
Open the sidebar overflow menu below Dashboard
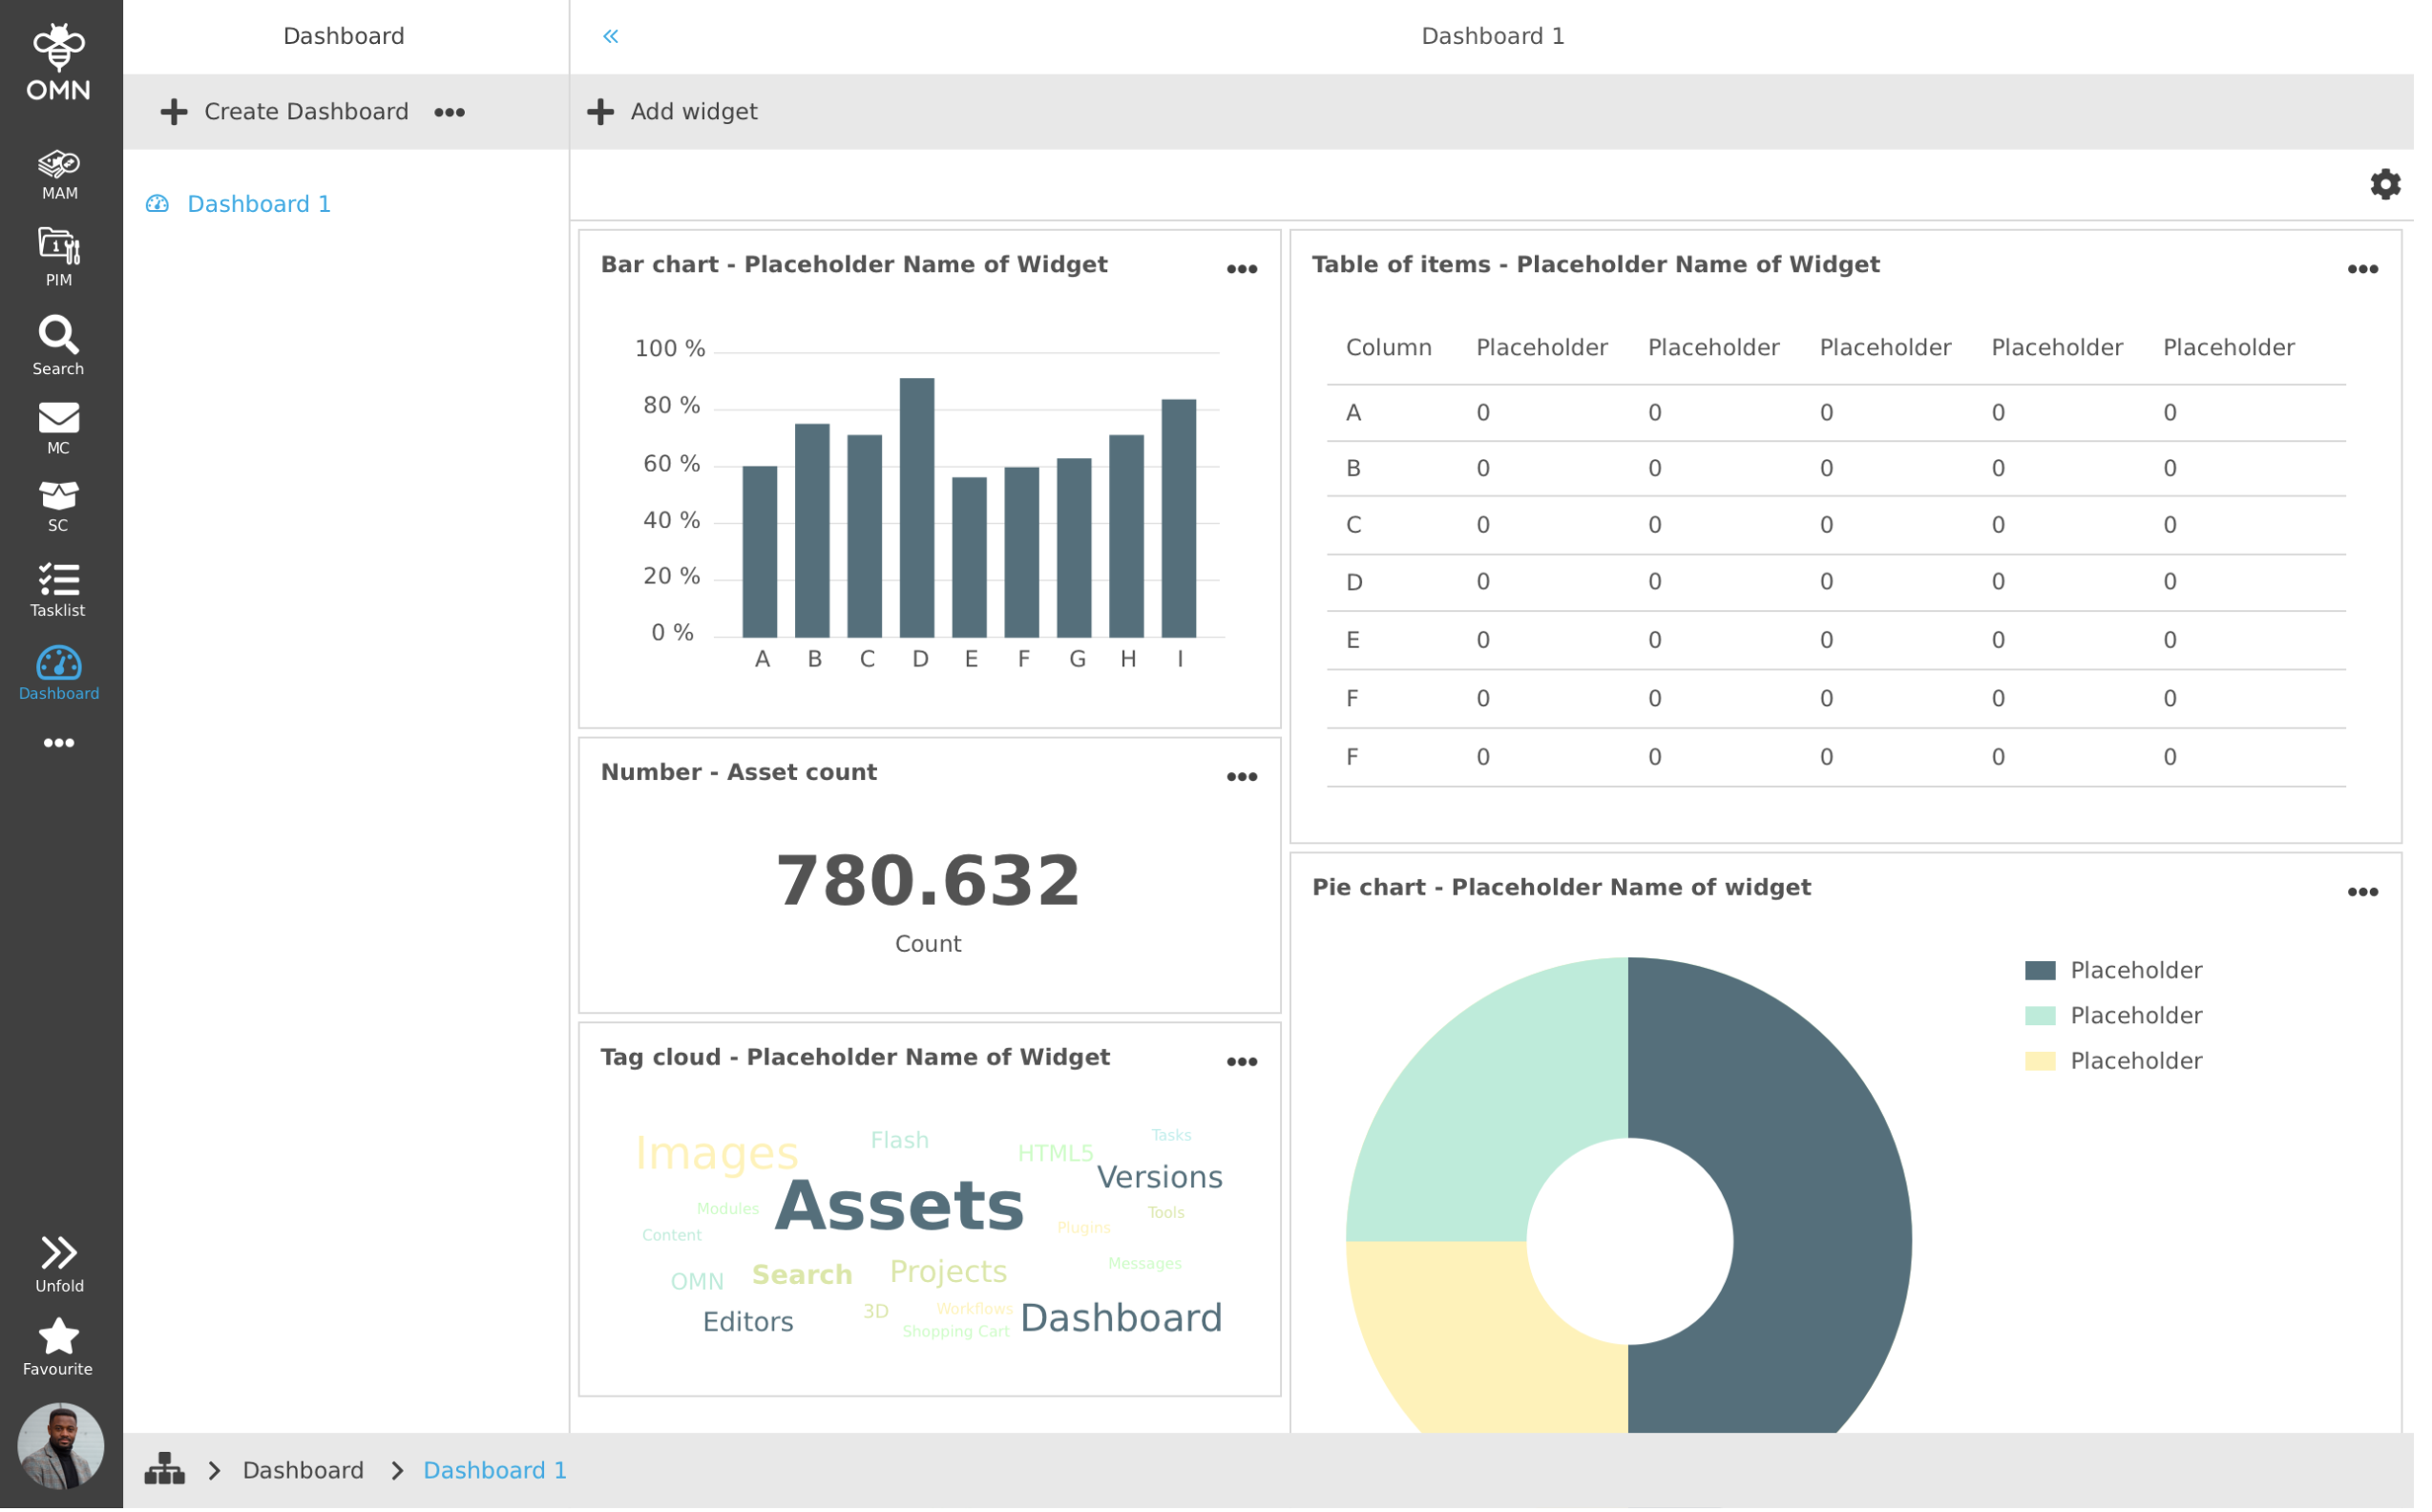click(58, 742)
